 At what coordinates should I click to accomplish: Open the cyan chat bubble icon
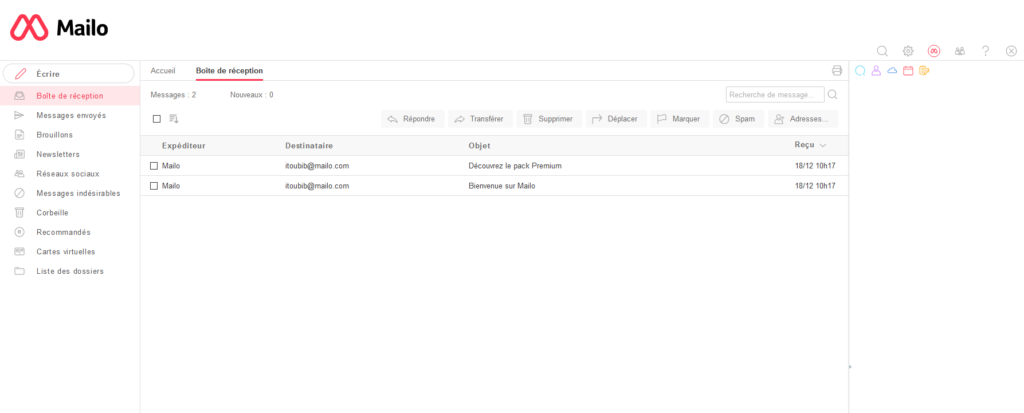click(x=860, y=71)
